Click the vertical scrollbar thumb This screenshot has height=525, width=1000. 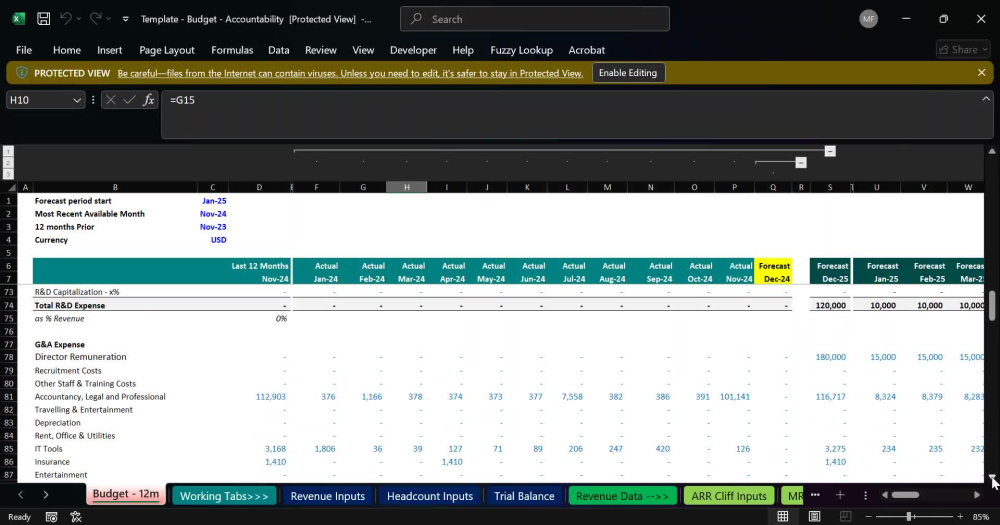992,306
